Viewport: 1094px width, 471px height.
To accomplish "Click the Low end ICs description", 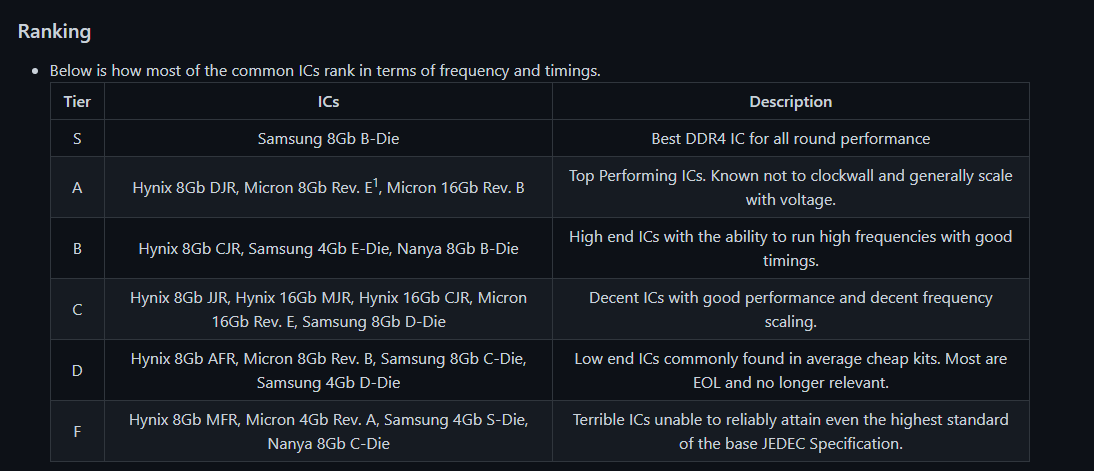I will [790, 370].
